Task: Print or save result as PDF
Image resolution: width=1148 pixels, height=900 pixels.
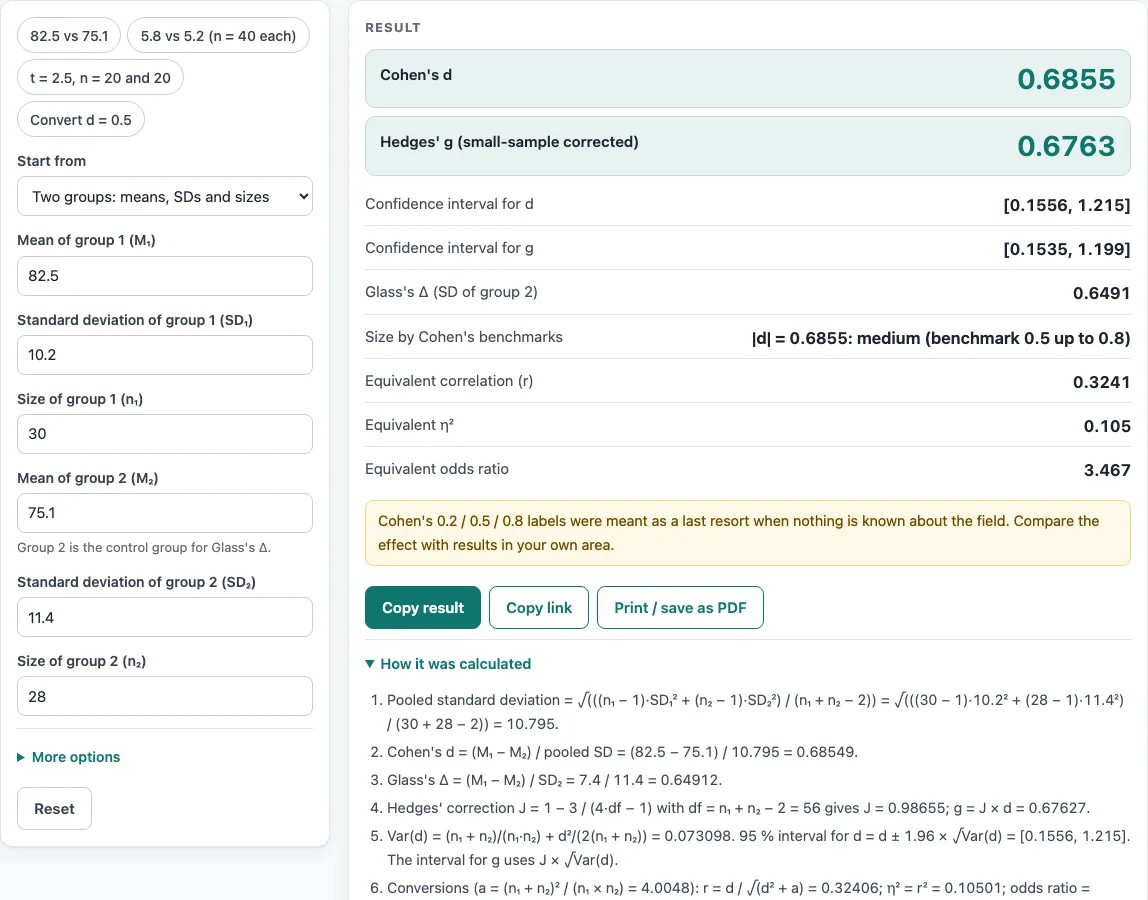Action: (680, 608)
